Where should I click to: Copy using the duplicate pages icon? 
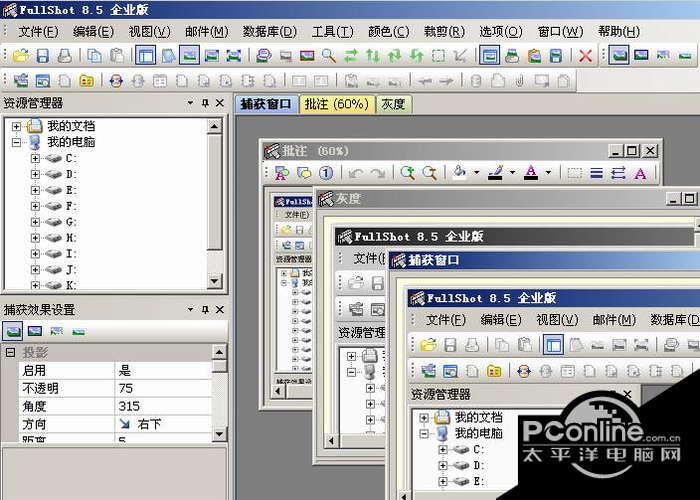(94, 55)
